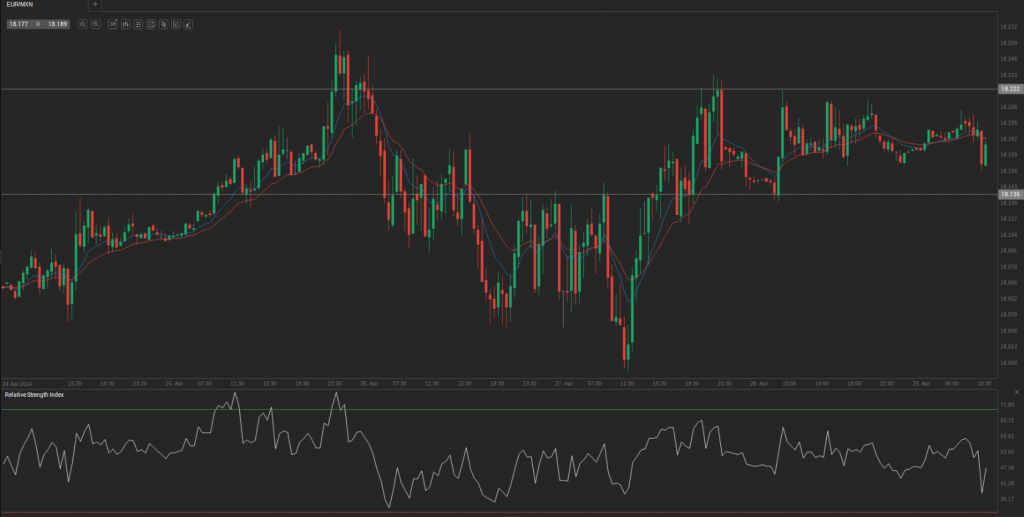The image size is (1024, 517).
Task: Click the 18.189 ask price button
Action: [x=56, y=23]
